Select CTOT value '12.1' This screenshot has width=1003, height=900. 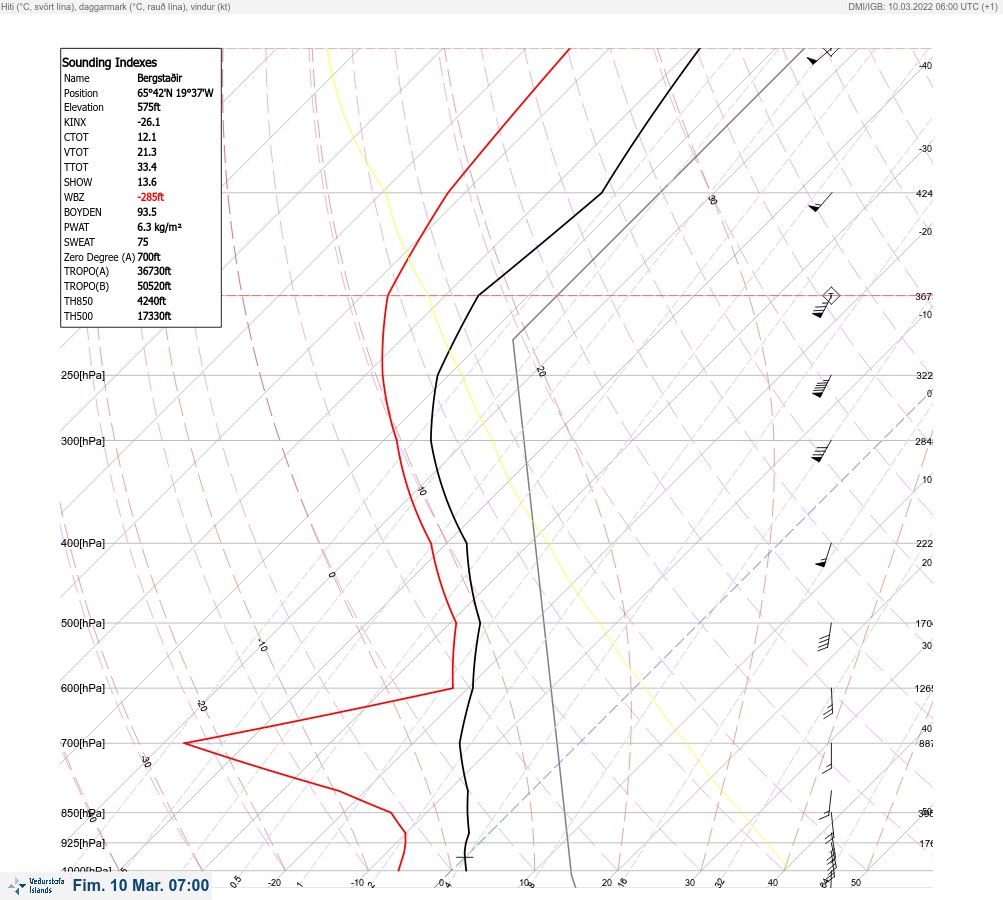(x=146, y=137)
